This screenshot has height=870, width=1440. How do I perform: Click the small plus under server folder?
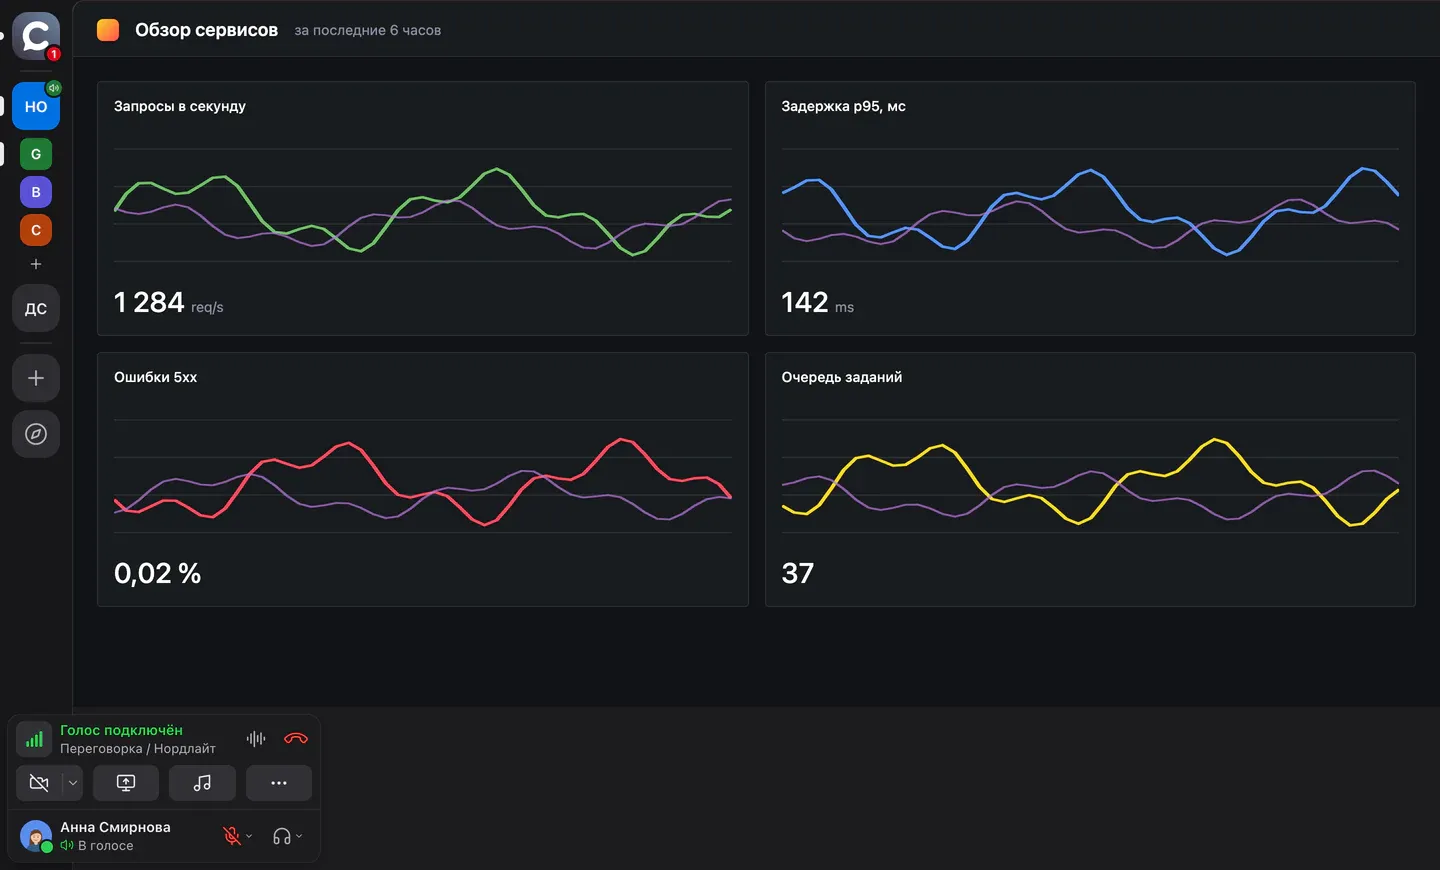(x=36, y=264)
